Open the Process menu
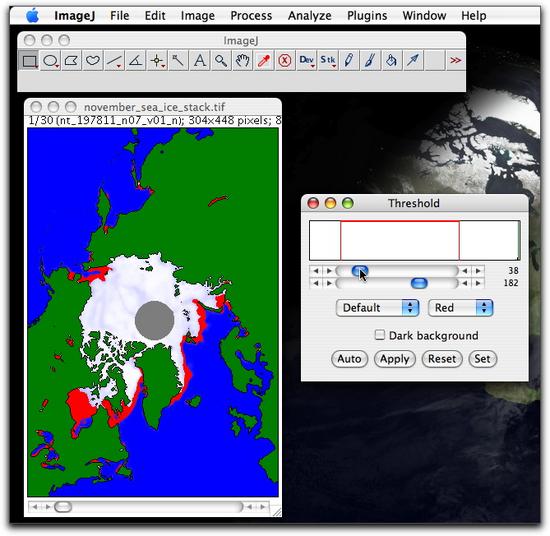550x536 pixels. [251, 16]
